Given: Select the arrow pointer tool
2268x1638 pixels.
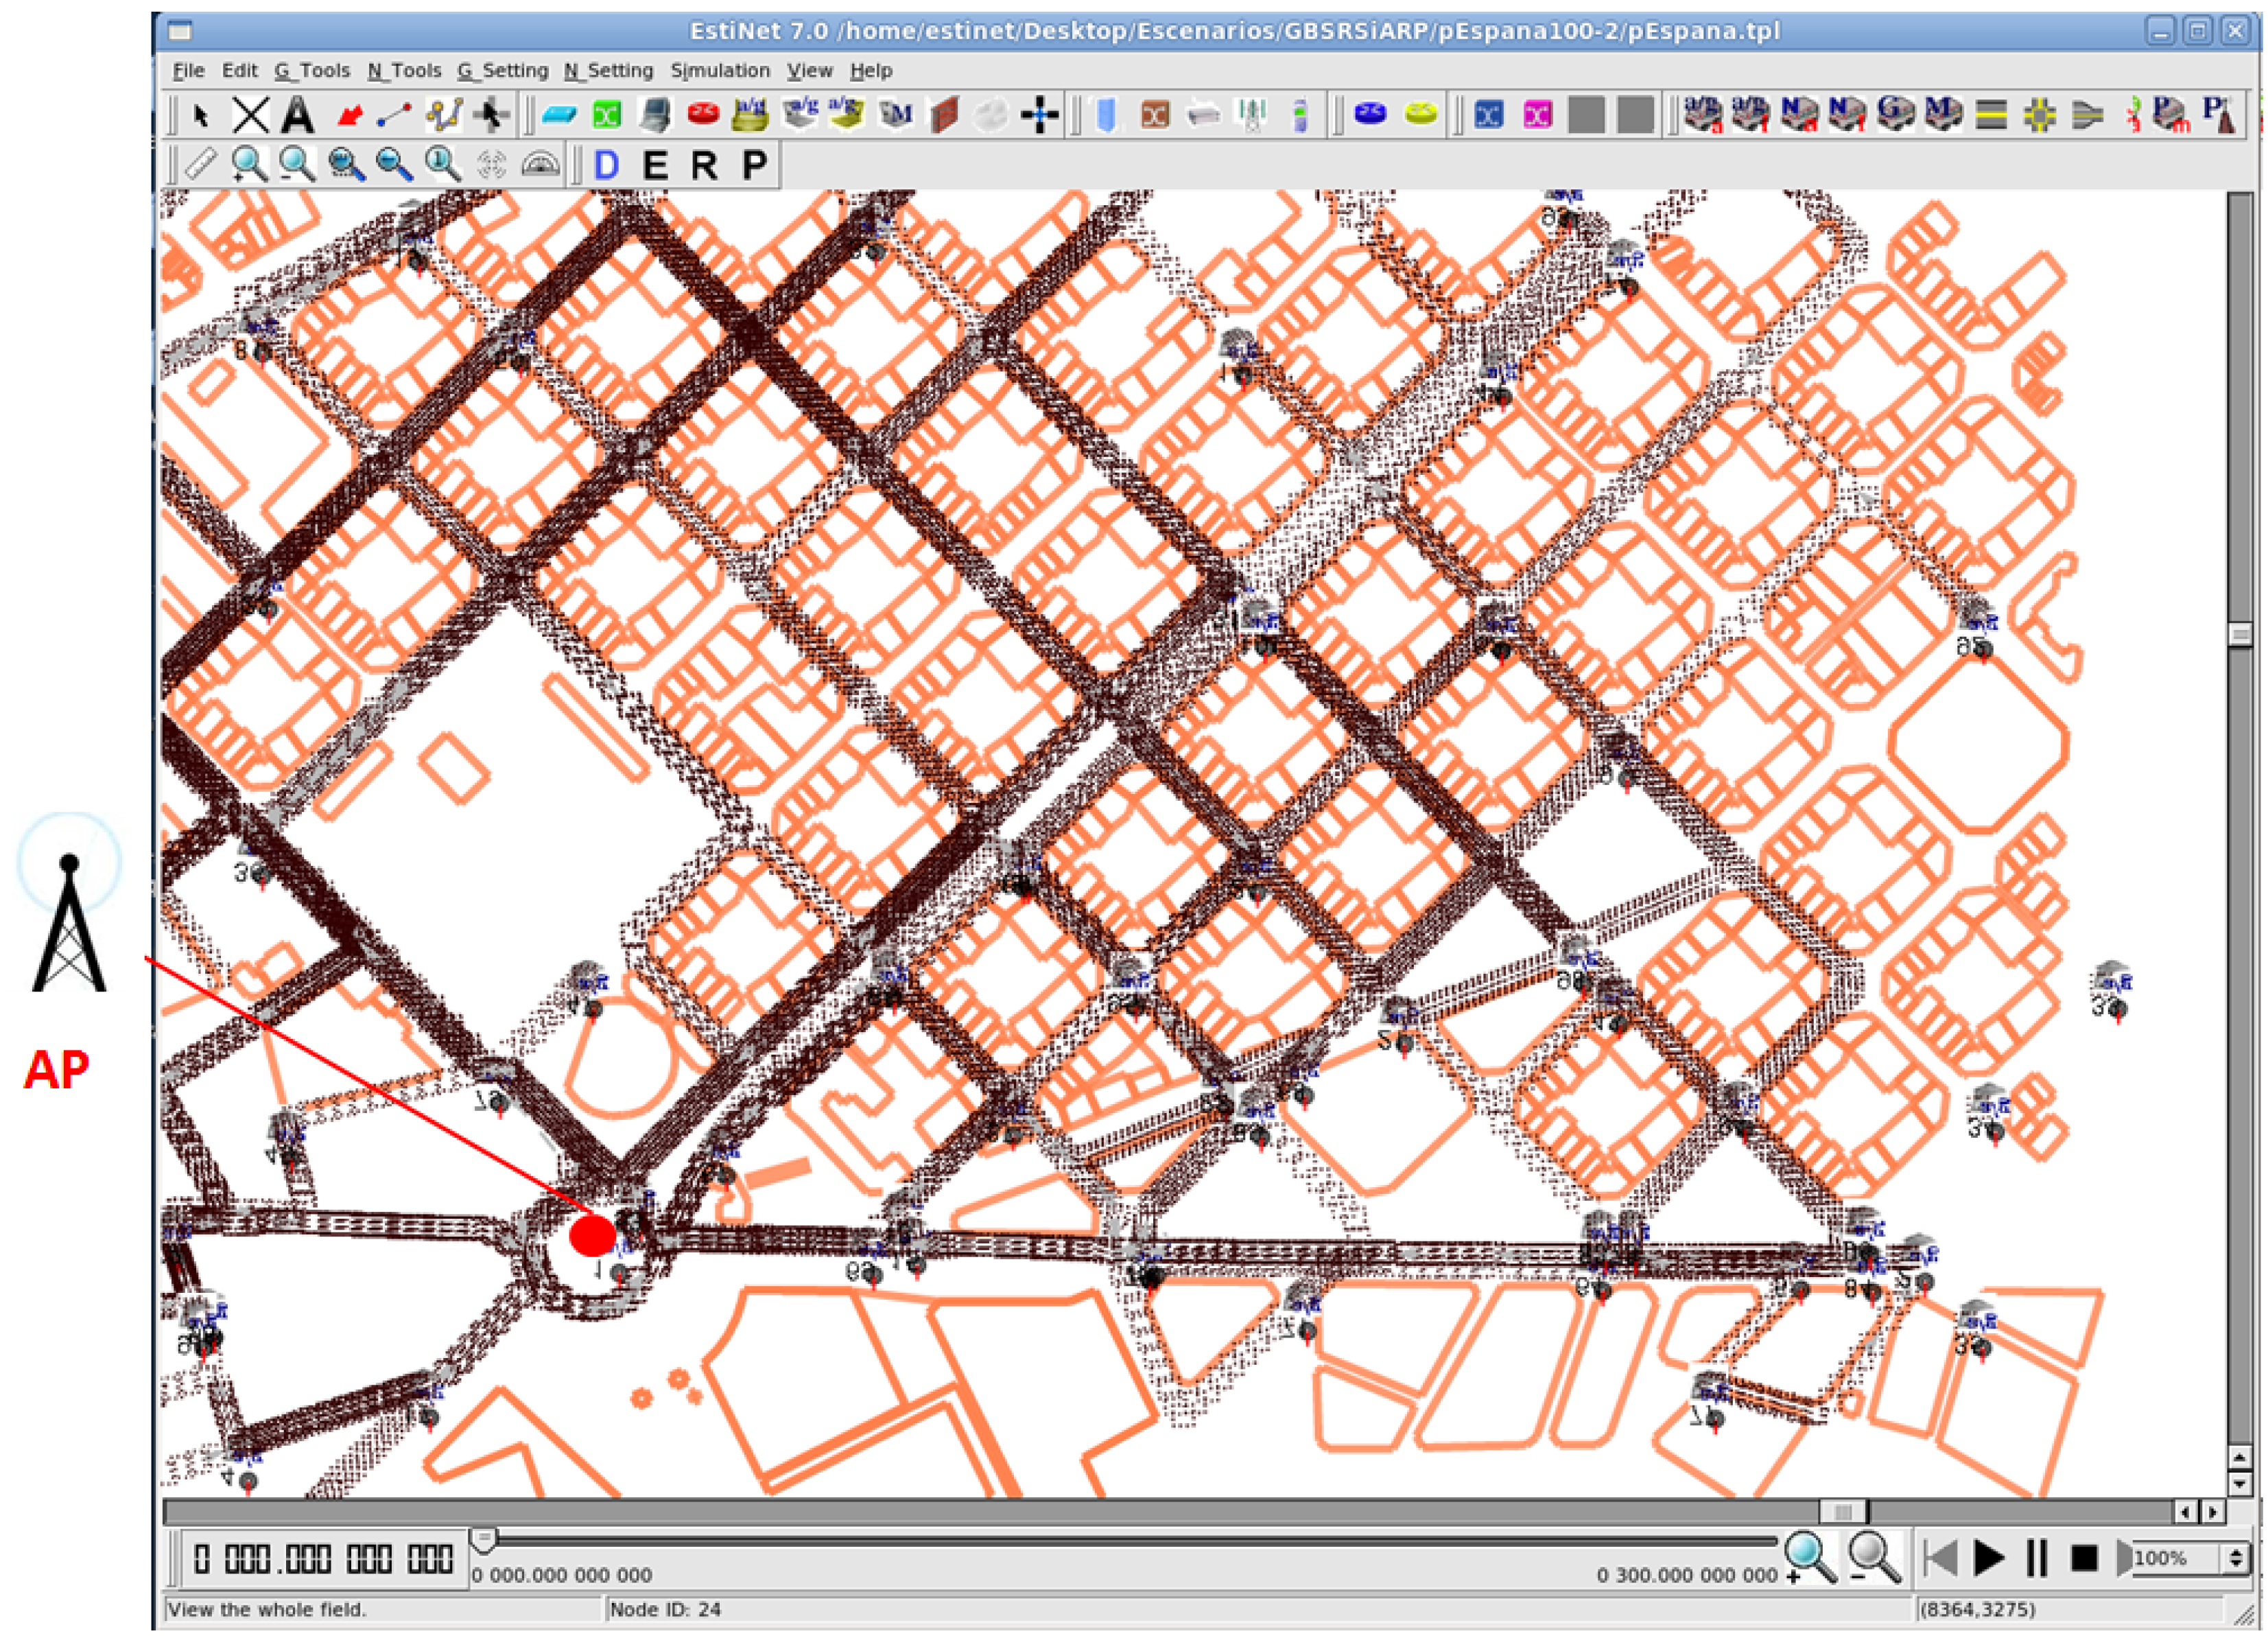Looking at the screenshot, I should (202, 116).
